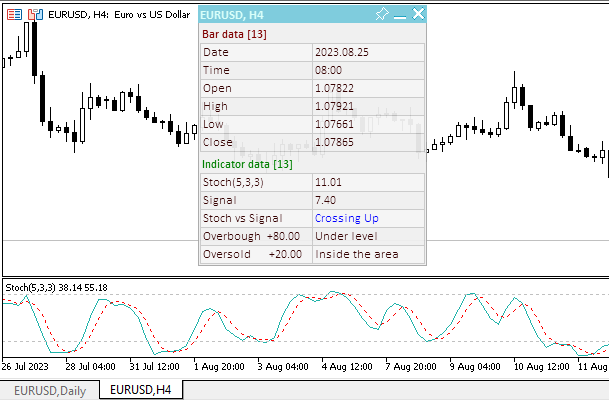Click the 'Inside the area' oversold status
609x400 pixels.
click(x=357, y=254)
